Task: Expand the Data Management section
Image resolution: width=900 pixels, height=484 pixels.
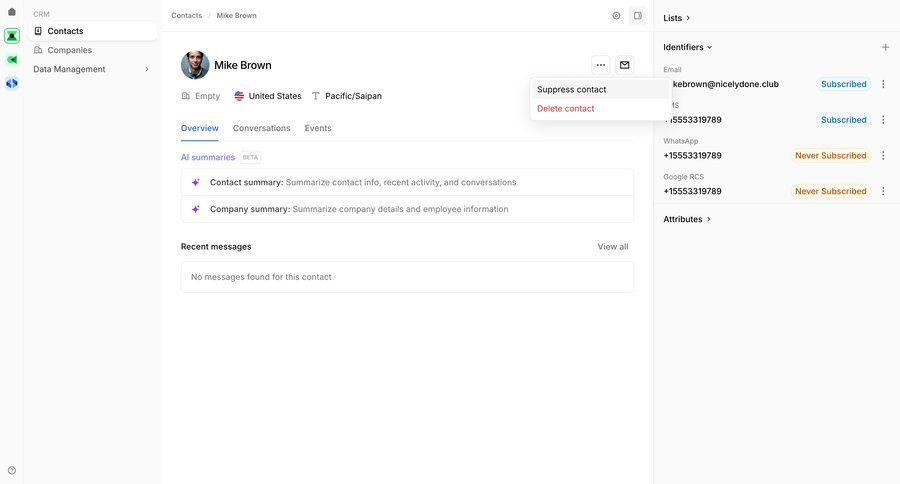Action: click(92, 69)
